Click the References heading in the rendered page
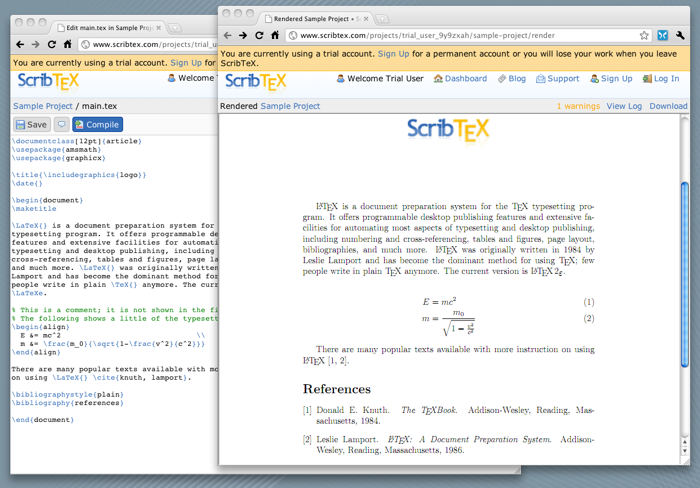Viewport: 700px width, 488px height. (x=337, y=389)
